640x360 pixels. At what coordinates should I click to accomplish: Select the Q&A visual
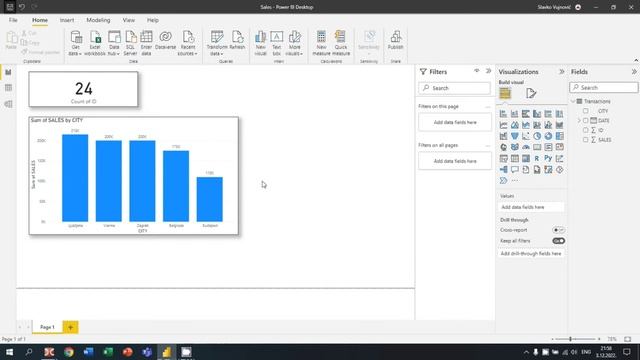(x=515, y=169)
